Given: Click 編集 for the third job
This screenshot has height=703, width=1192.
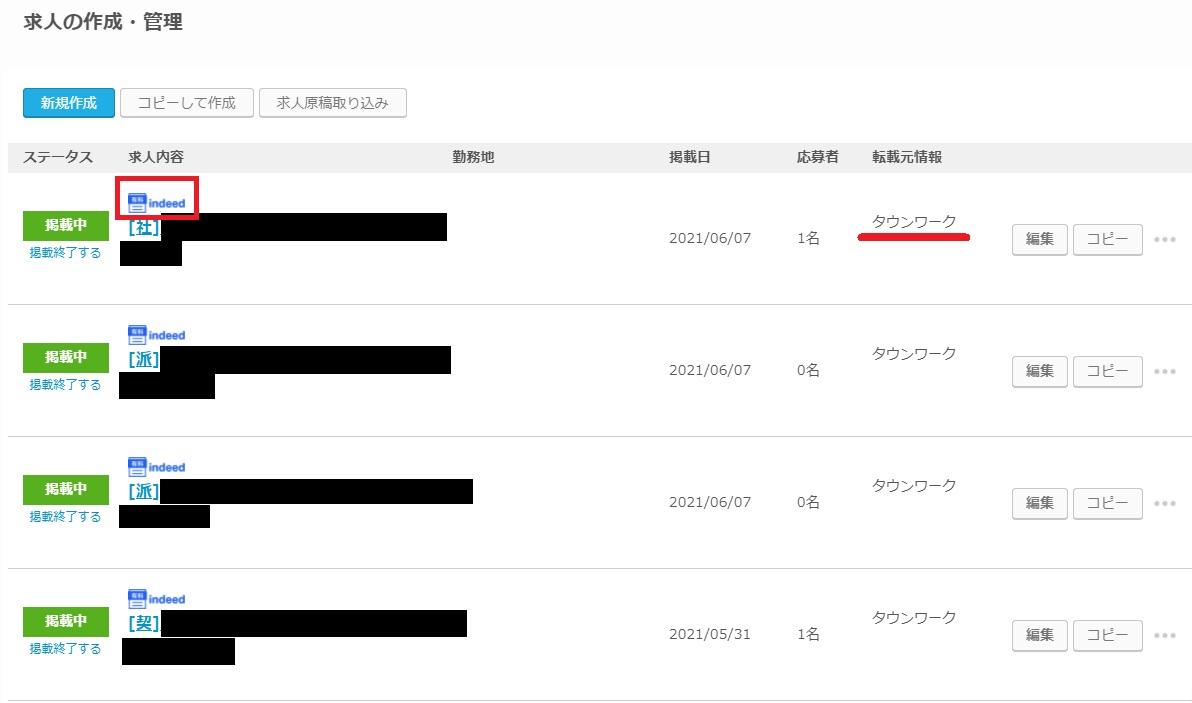Looking at the screenshot, I should (1040, 504).
